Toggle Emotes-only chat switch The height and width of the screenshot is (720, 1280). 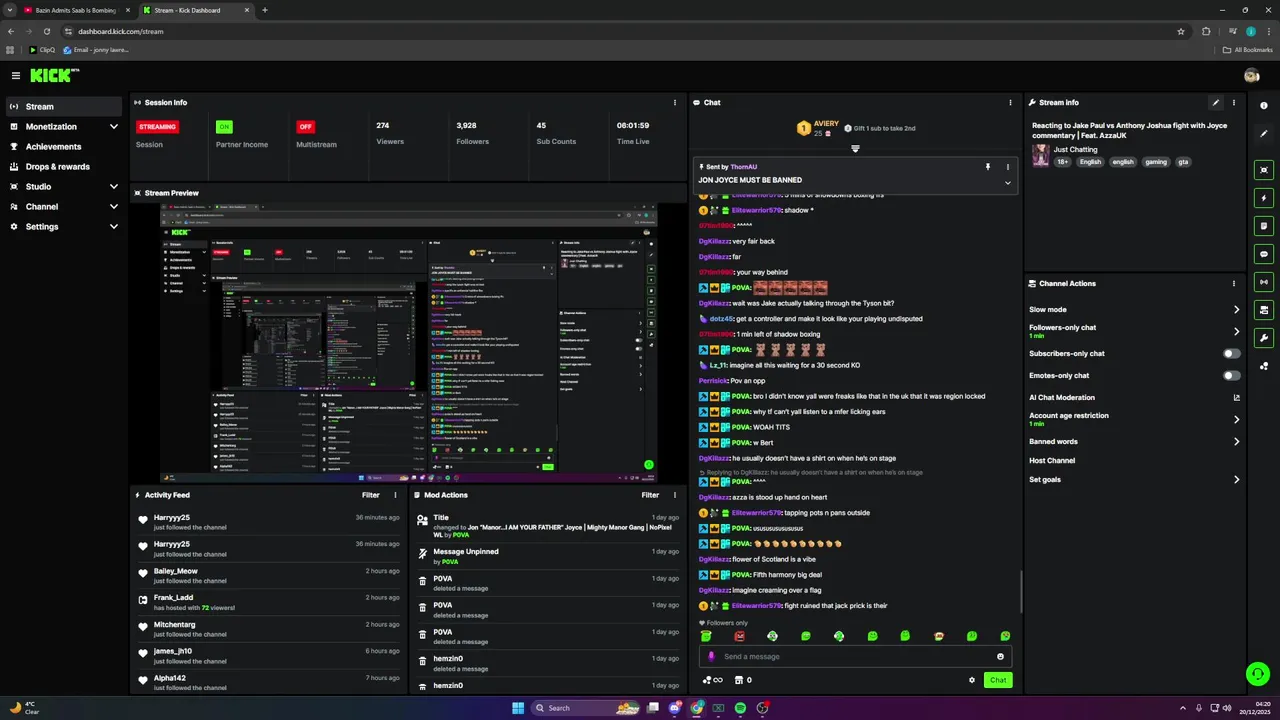1232,375
